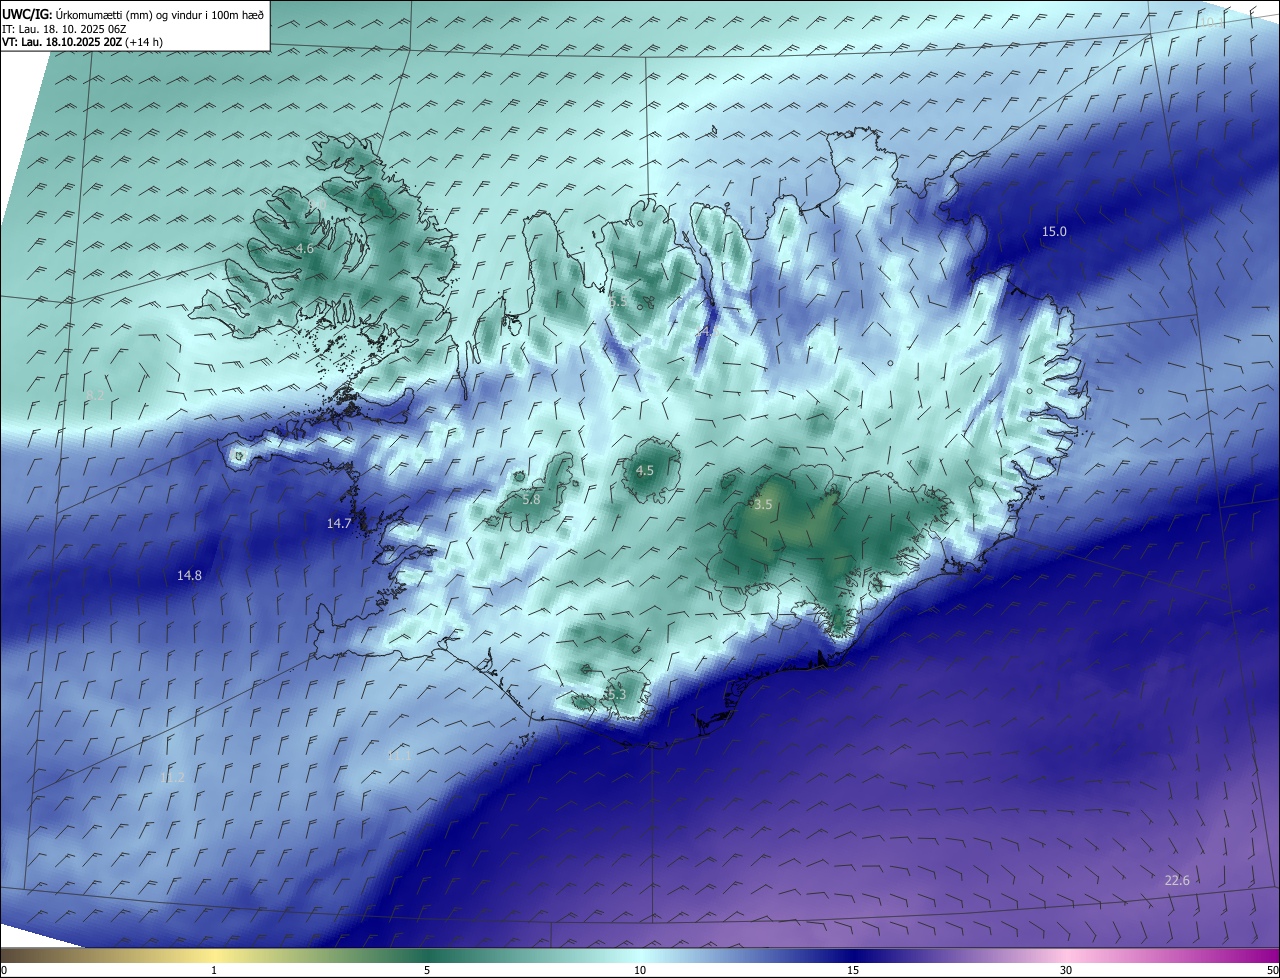Click the 3.5 value on the large glacier

[x=763, y=505]
